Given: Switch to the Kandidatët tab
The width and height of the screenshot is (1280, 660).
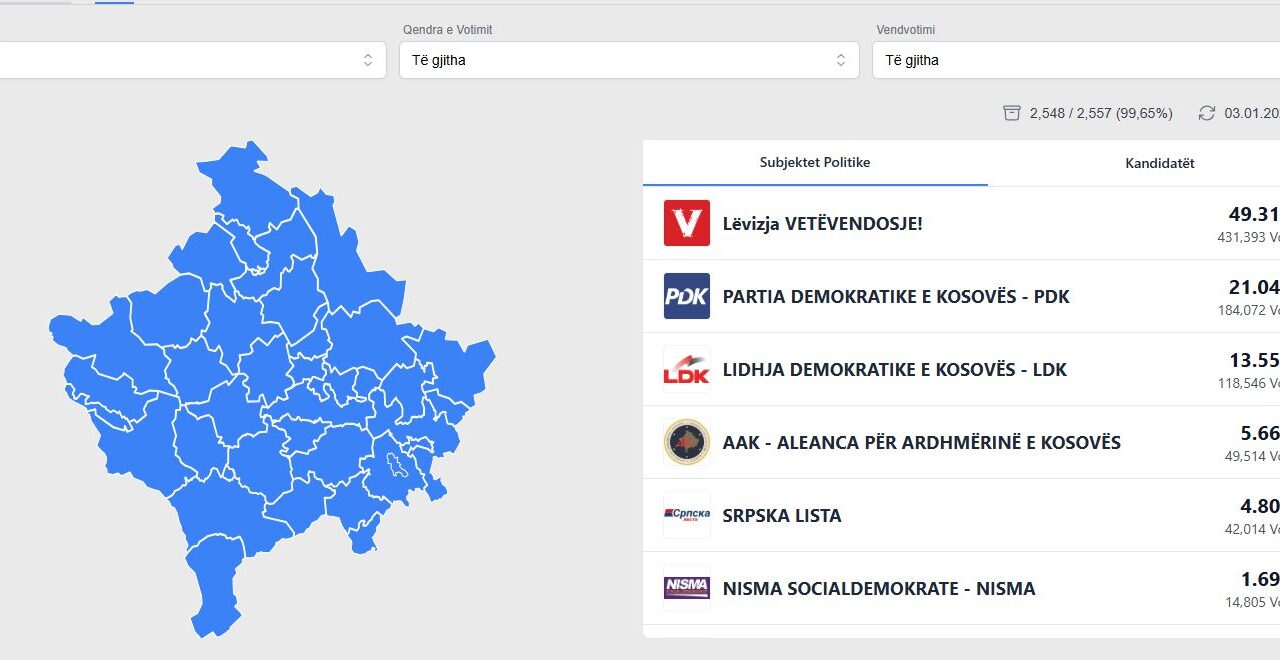Looking at the screenshot, I should pos(1160,163).
